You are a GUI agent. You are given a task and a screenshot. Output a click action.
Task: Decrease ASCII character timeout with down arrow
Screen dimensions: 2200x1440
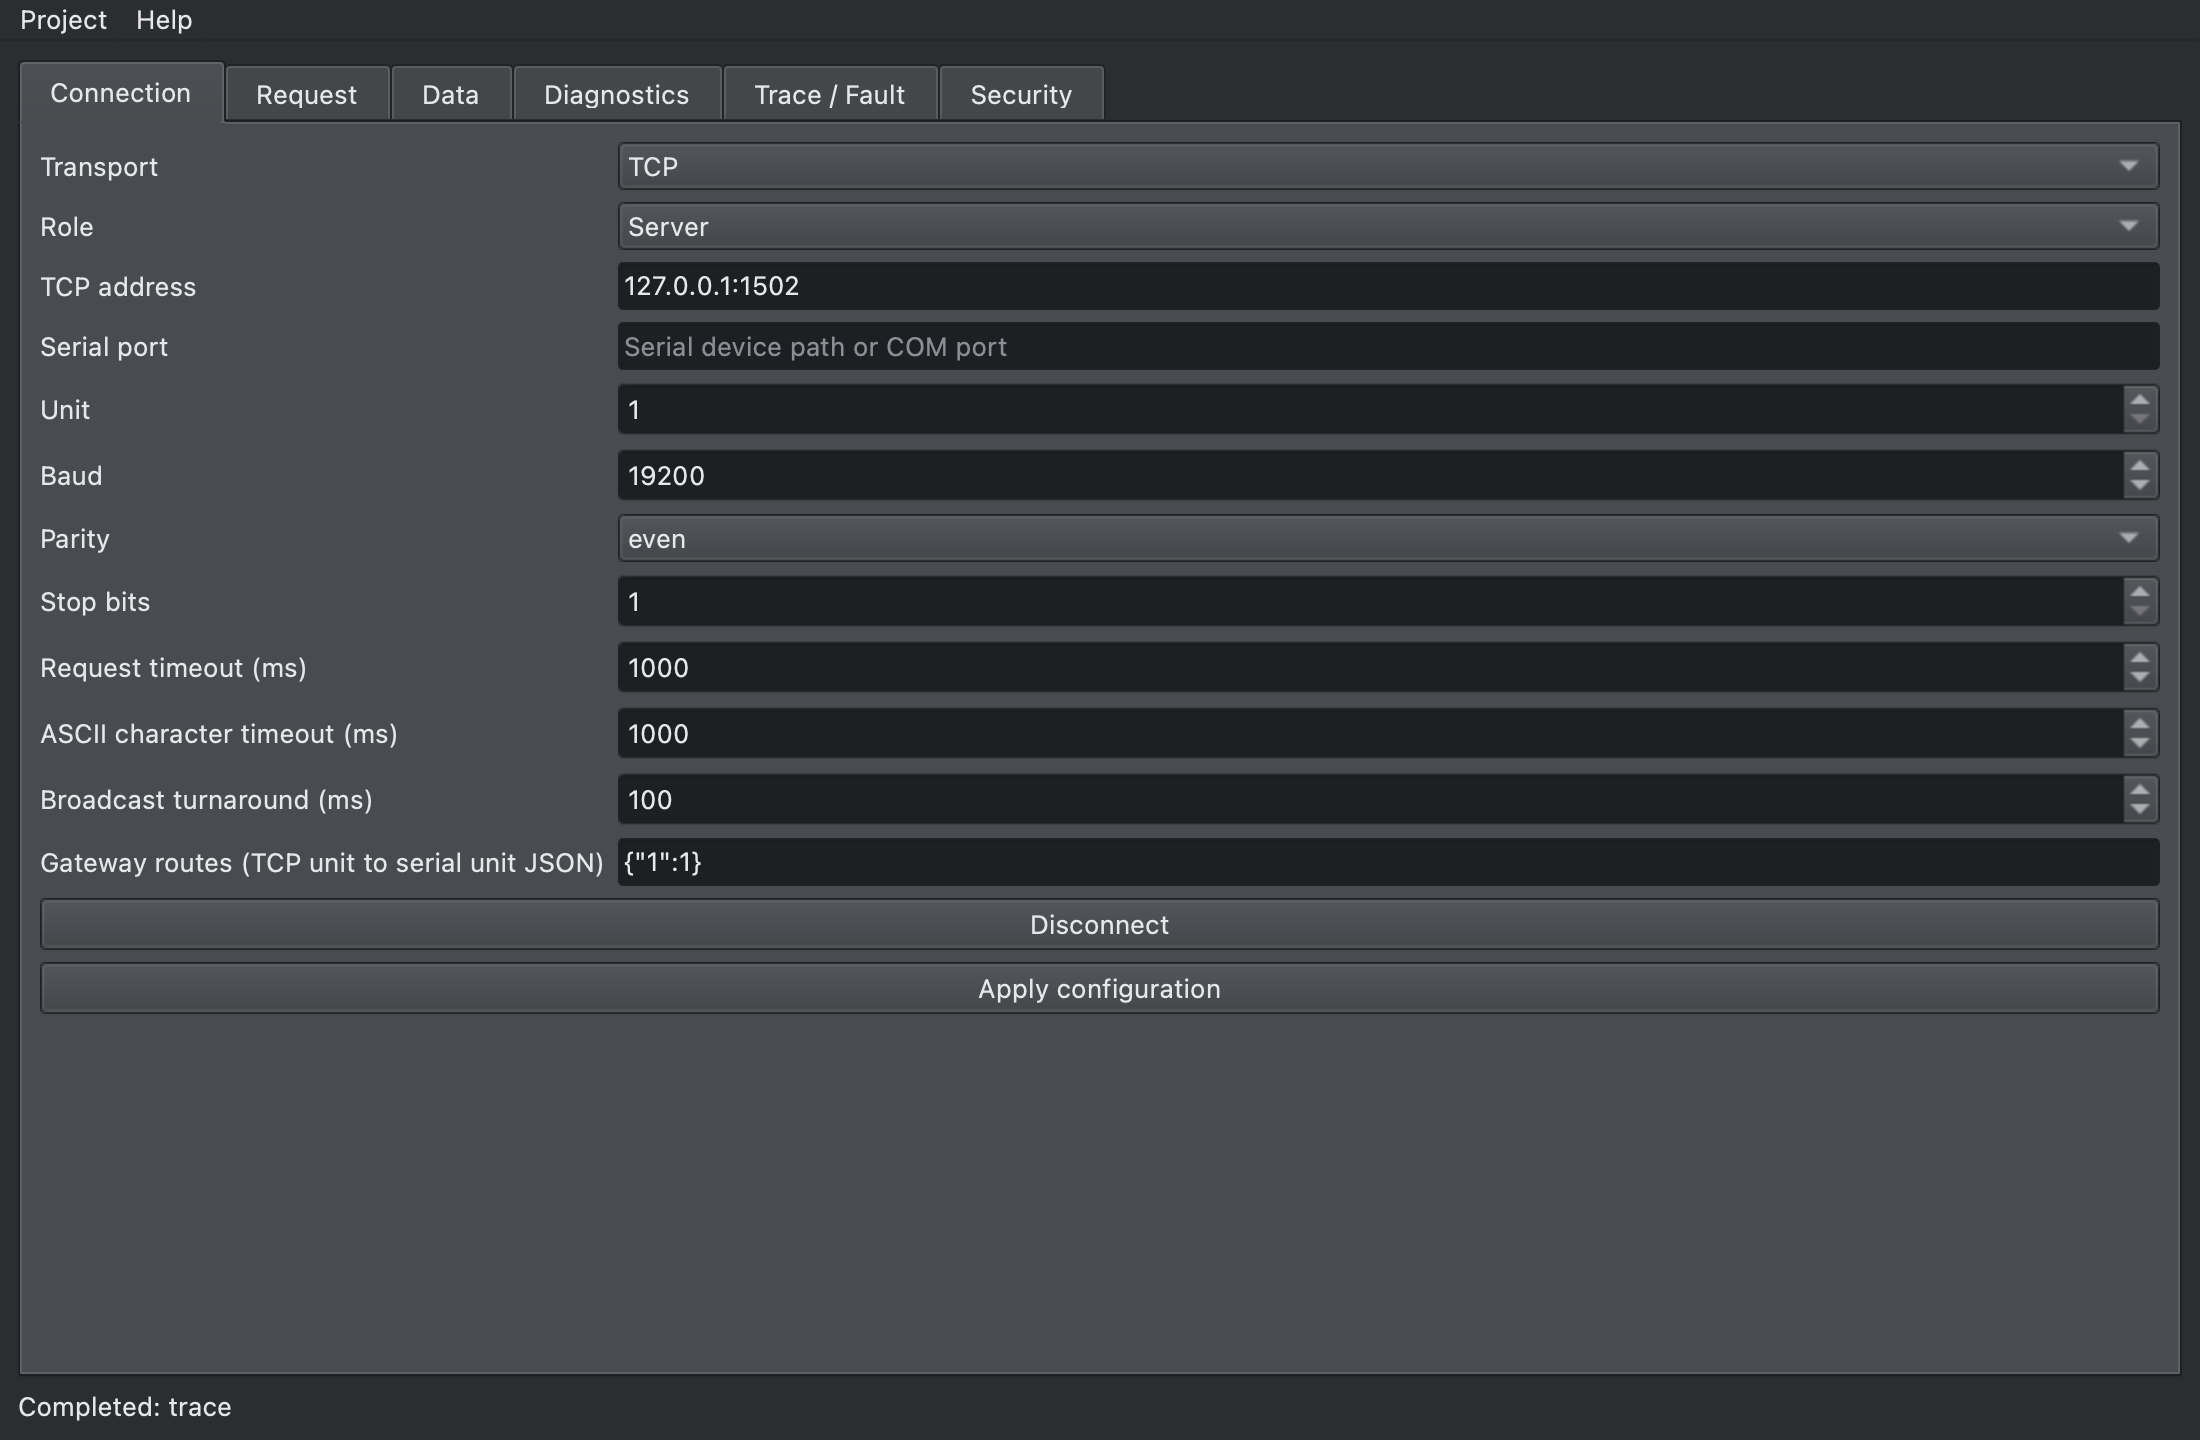2140,744
